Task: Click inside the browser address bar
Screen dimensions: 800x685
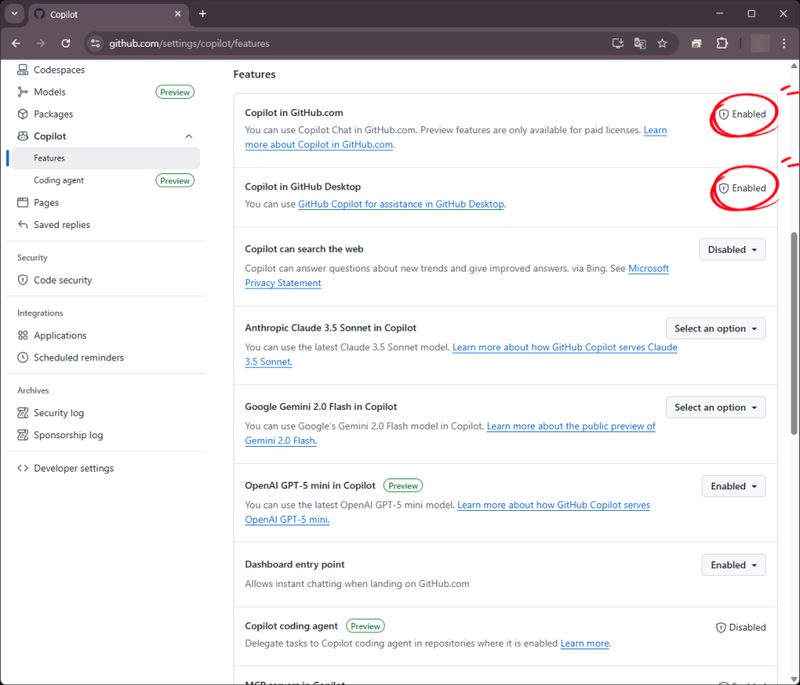Action: pos(300,43)
